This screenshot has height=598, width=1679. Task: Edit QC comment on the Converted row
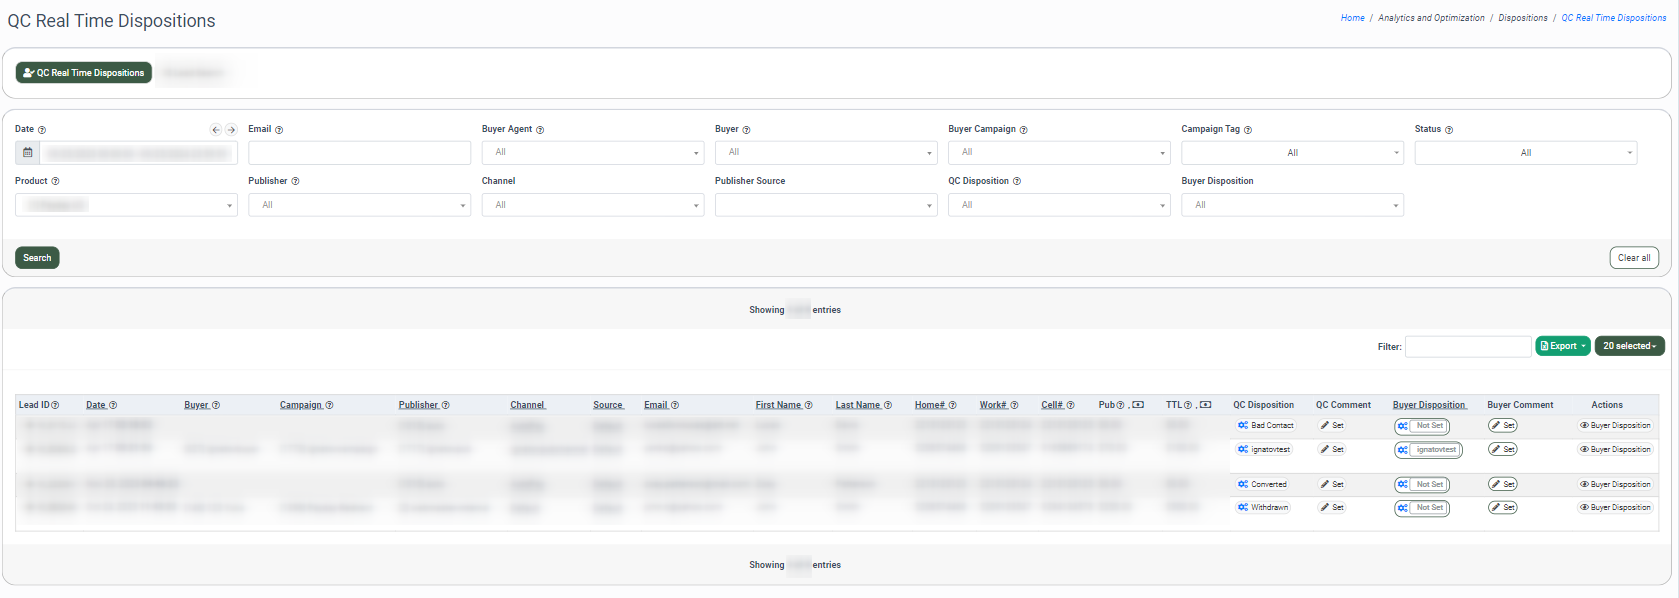click(1332, 485)
